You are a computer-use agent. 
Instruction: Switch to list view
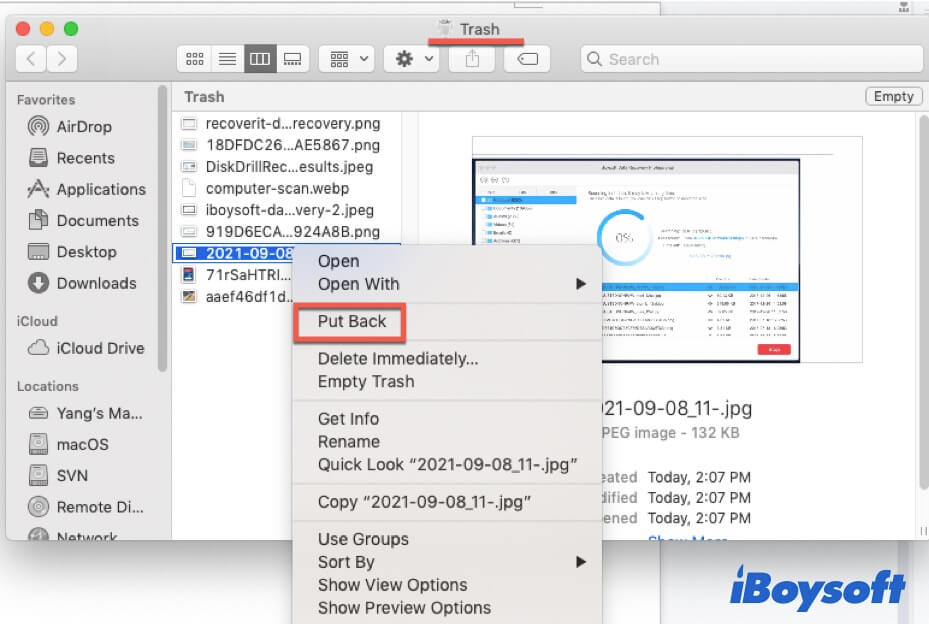tap(227, 59)
